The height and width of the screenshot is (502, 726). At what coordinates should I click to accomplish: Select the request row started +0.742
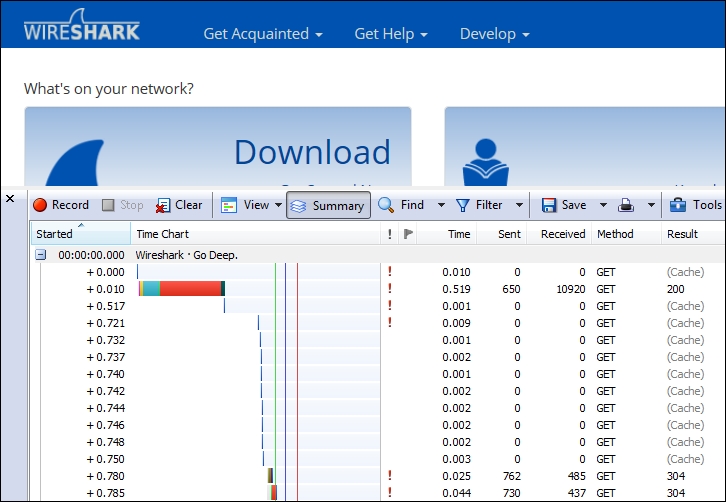[x=378, y=391]
